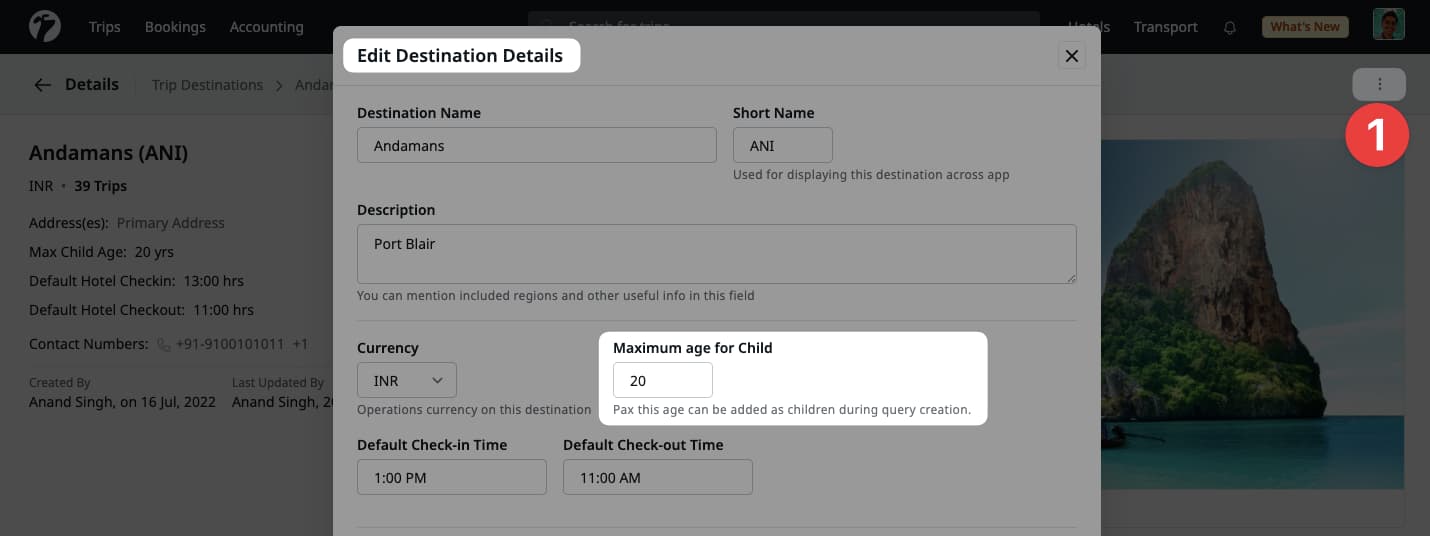
Task: Set the Default Check-out Time field
Action: [x=657, y=477]
